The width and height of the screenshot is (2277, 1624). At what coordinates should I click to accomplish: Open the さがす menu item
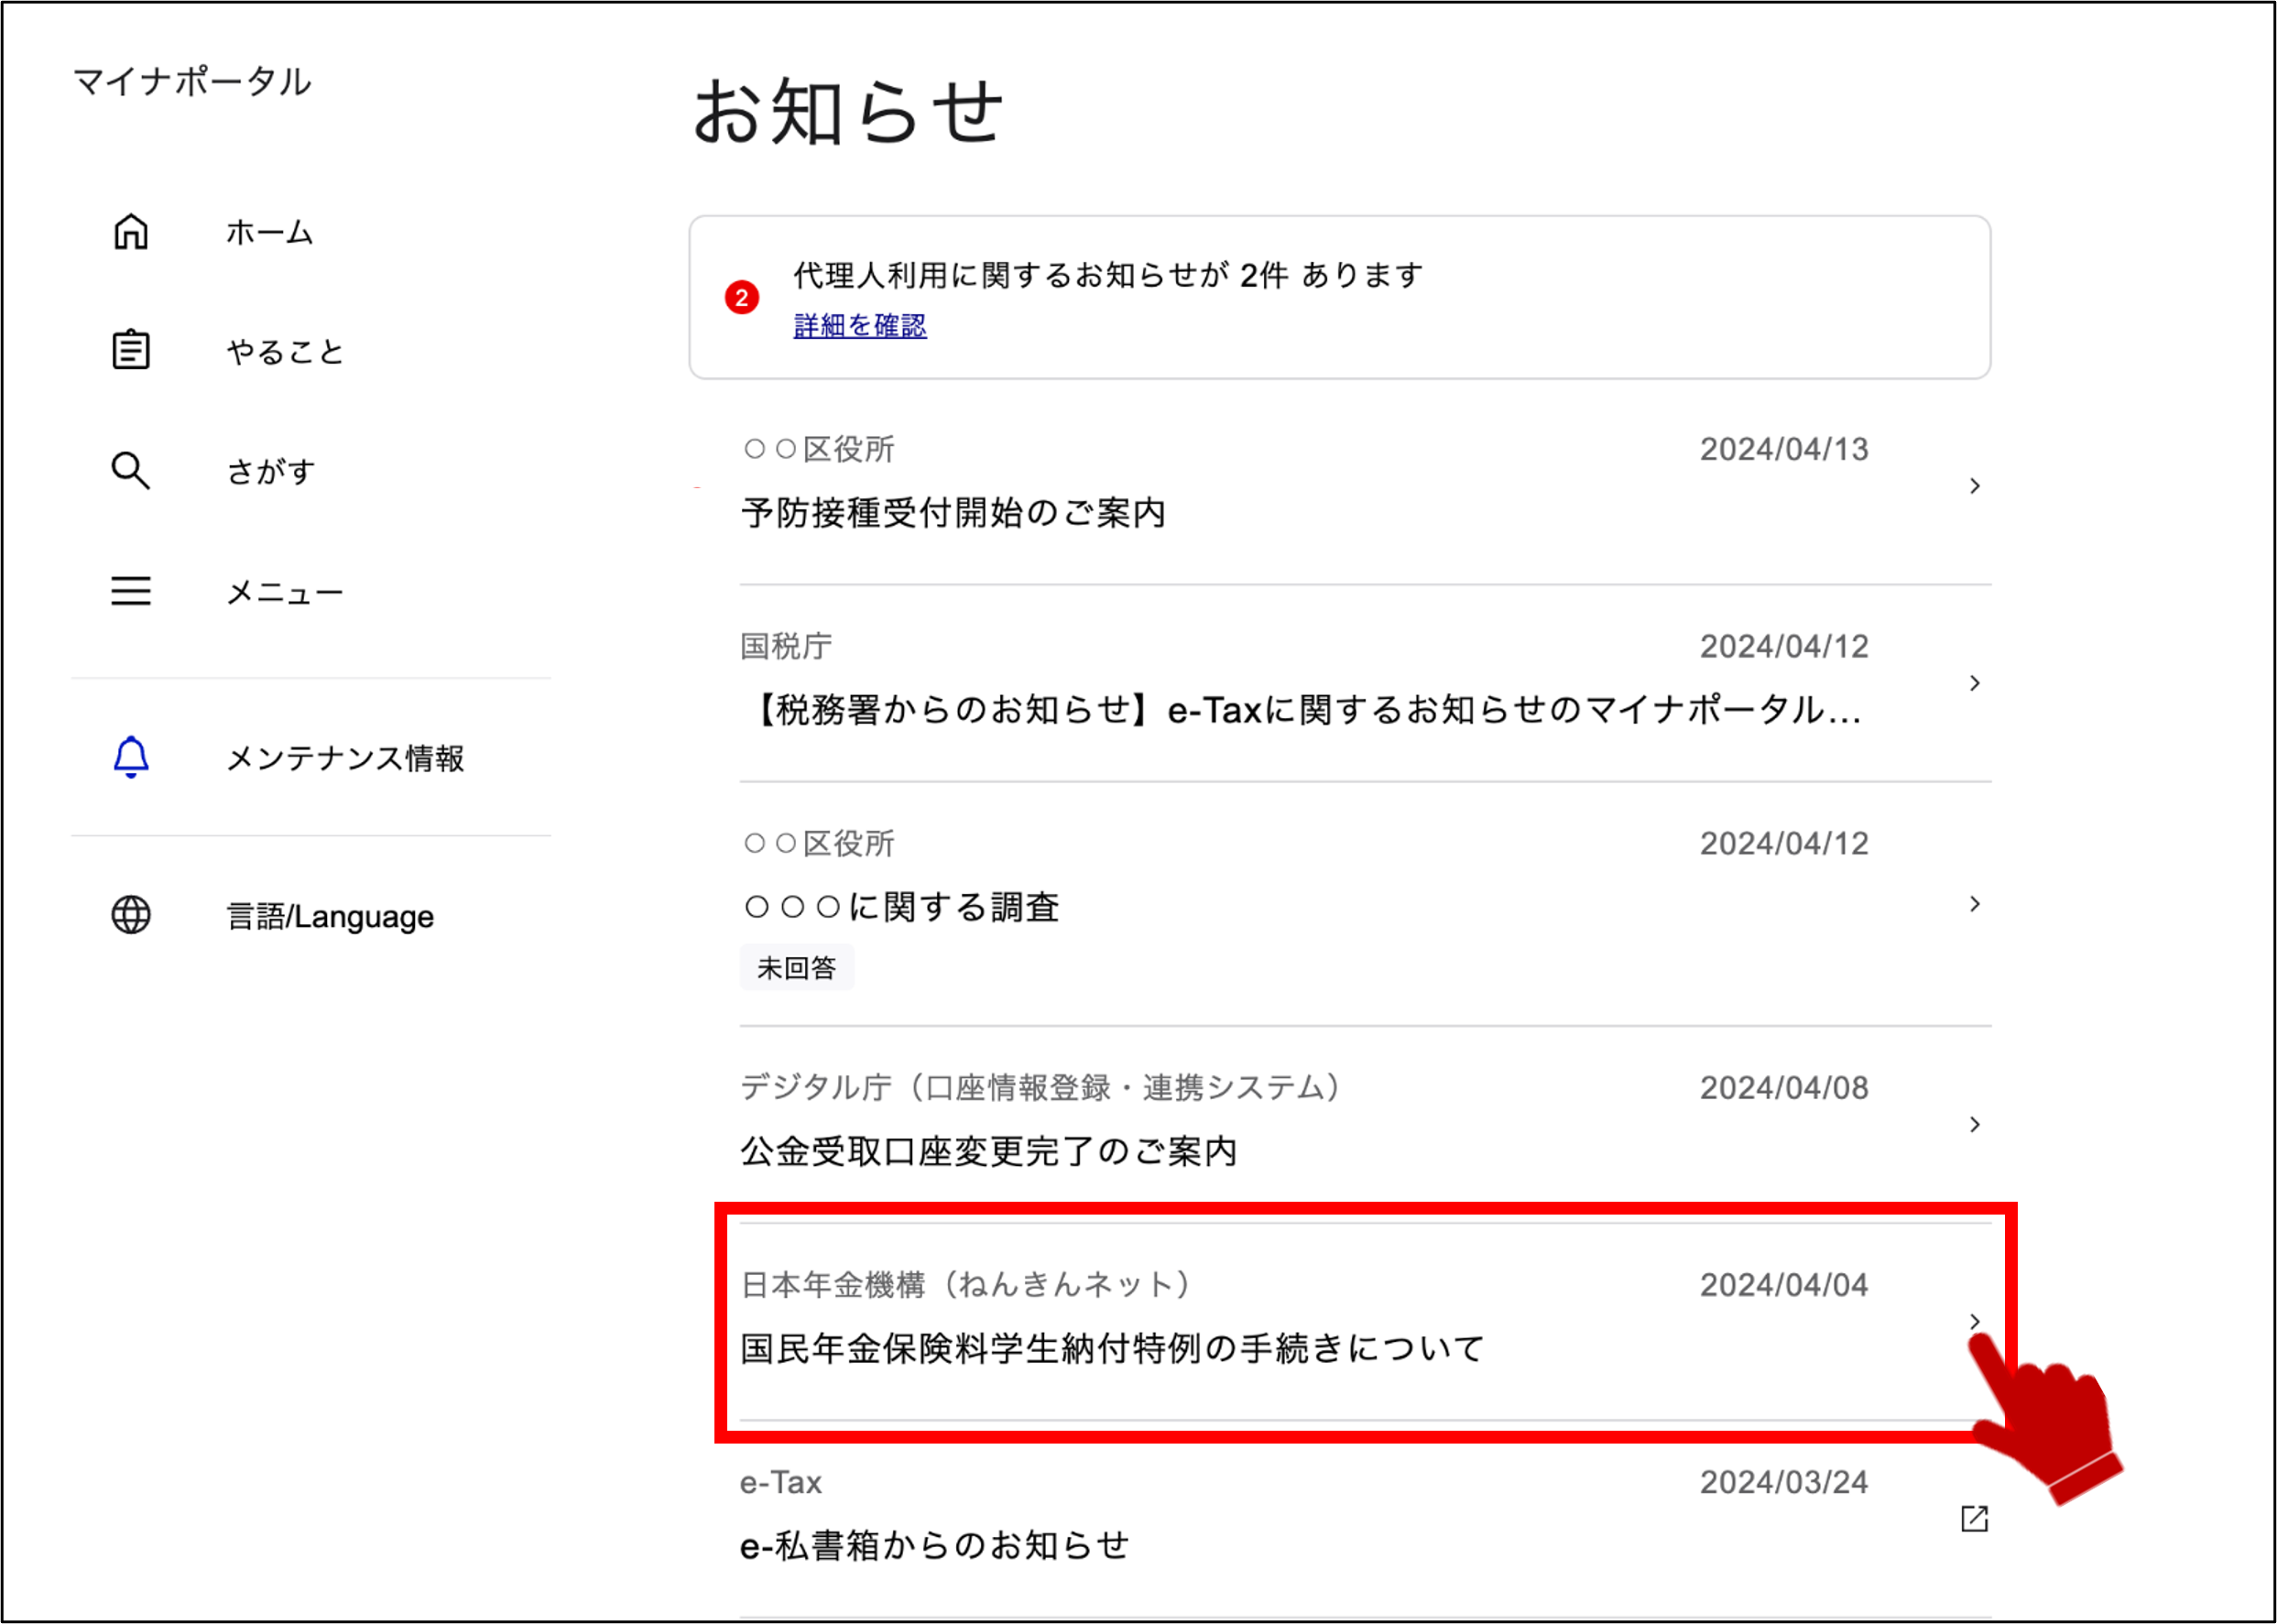click(x=271, y=470)
